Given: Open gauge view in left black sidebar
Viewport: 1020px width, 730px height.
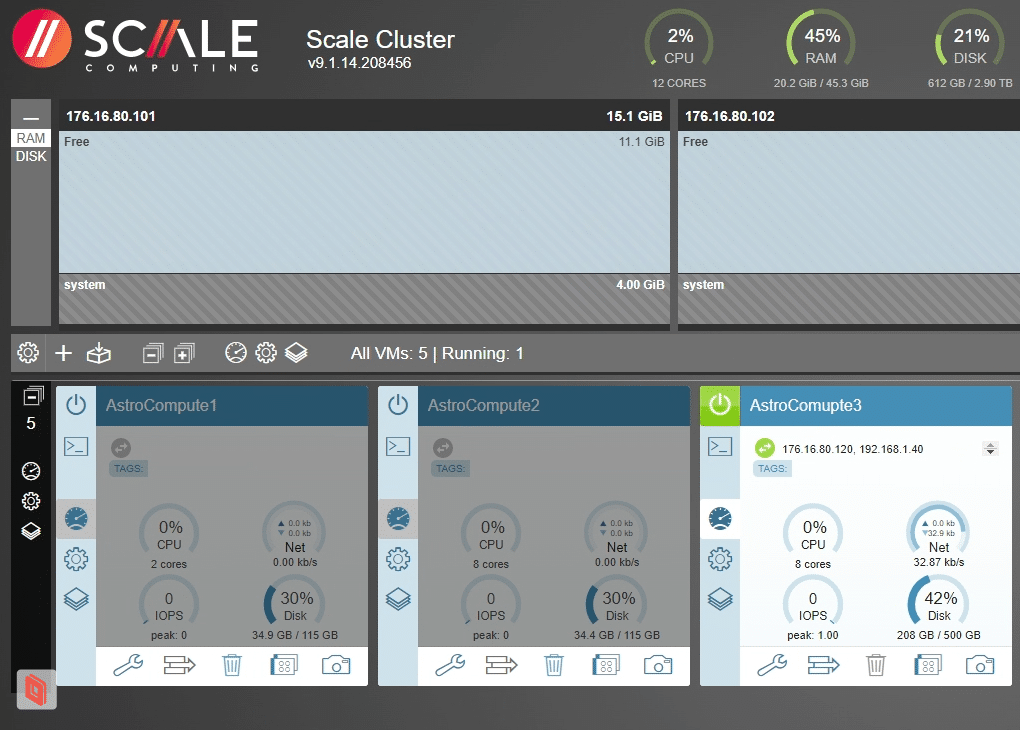Looking at the screenshot, I should (31, 470).
